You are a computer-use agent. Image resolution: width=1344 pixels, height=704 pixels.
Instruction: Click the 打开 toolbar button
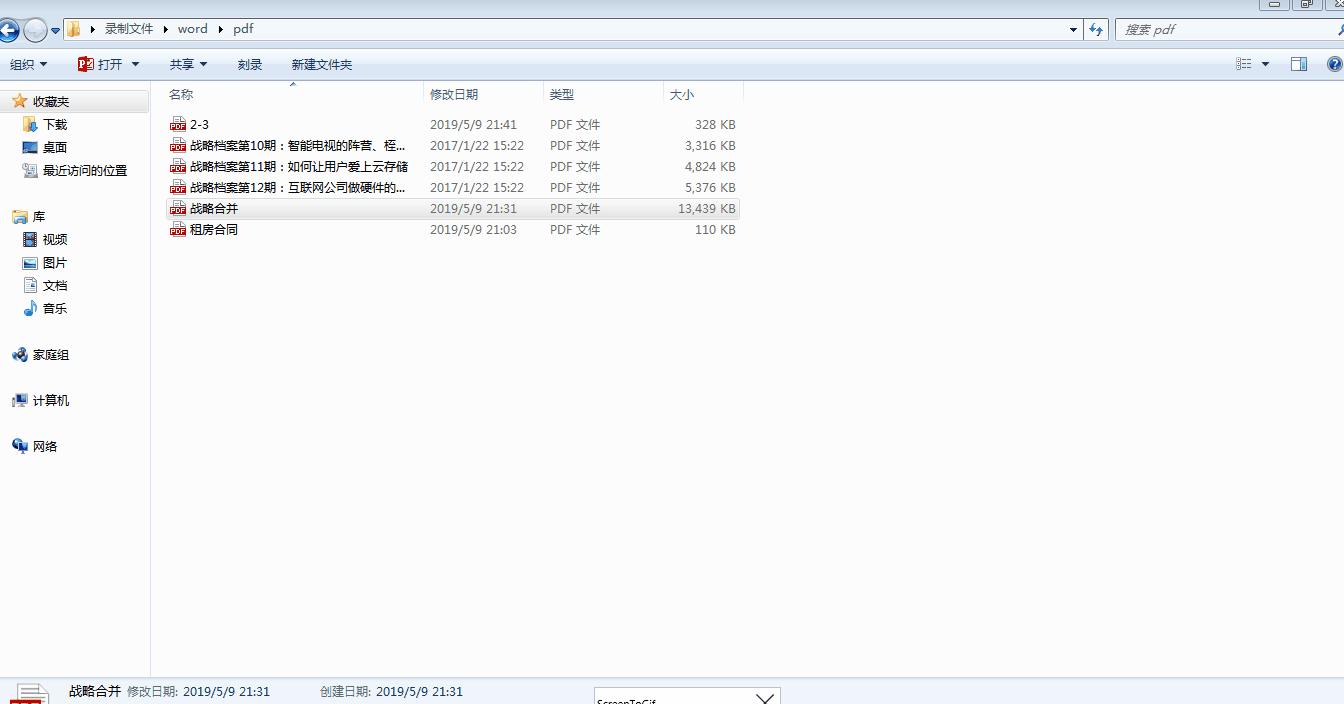click(x=100, y=64)
